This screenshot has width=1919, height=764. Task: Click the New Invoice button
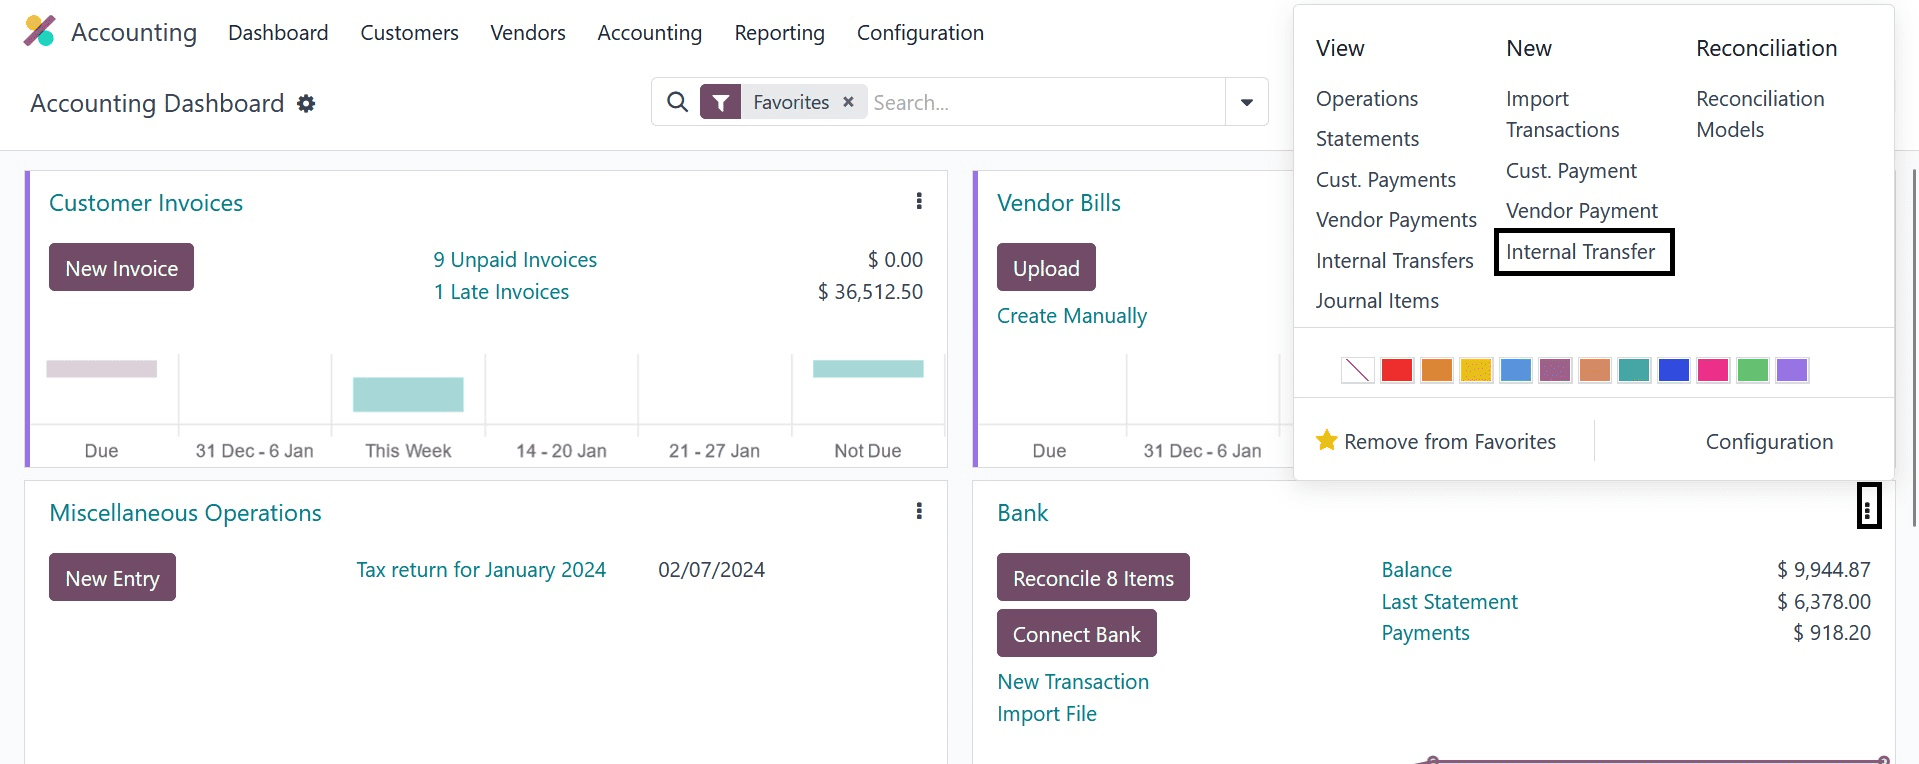click(x=121, y=268)
